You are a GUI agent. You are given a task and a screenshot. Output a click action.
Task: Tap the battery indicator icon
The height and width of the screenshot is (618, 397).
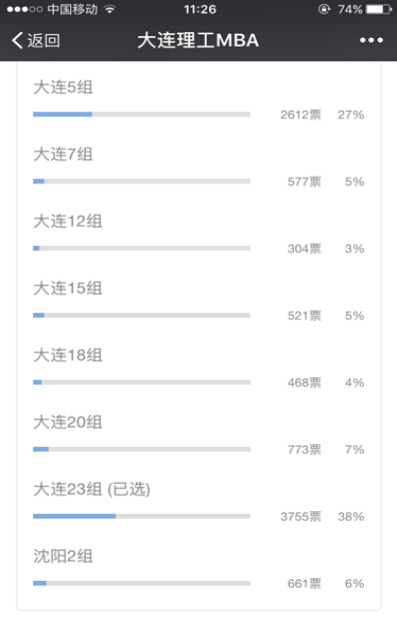pos(379,9)
